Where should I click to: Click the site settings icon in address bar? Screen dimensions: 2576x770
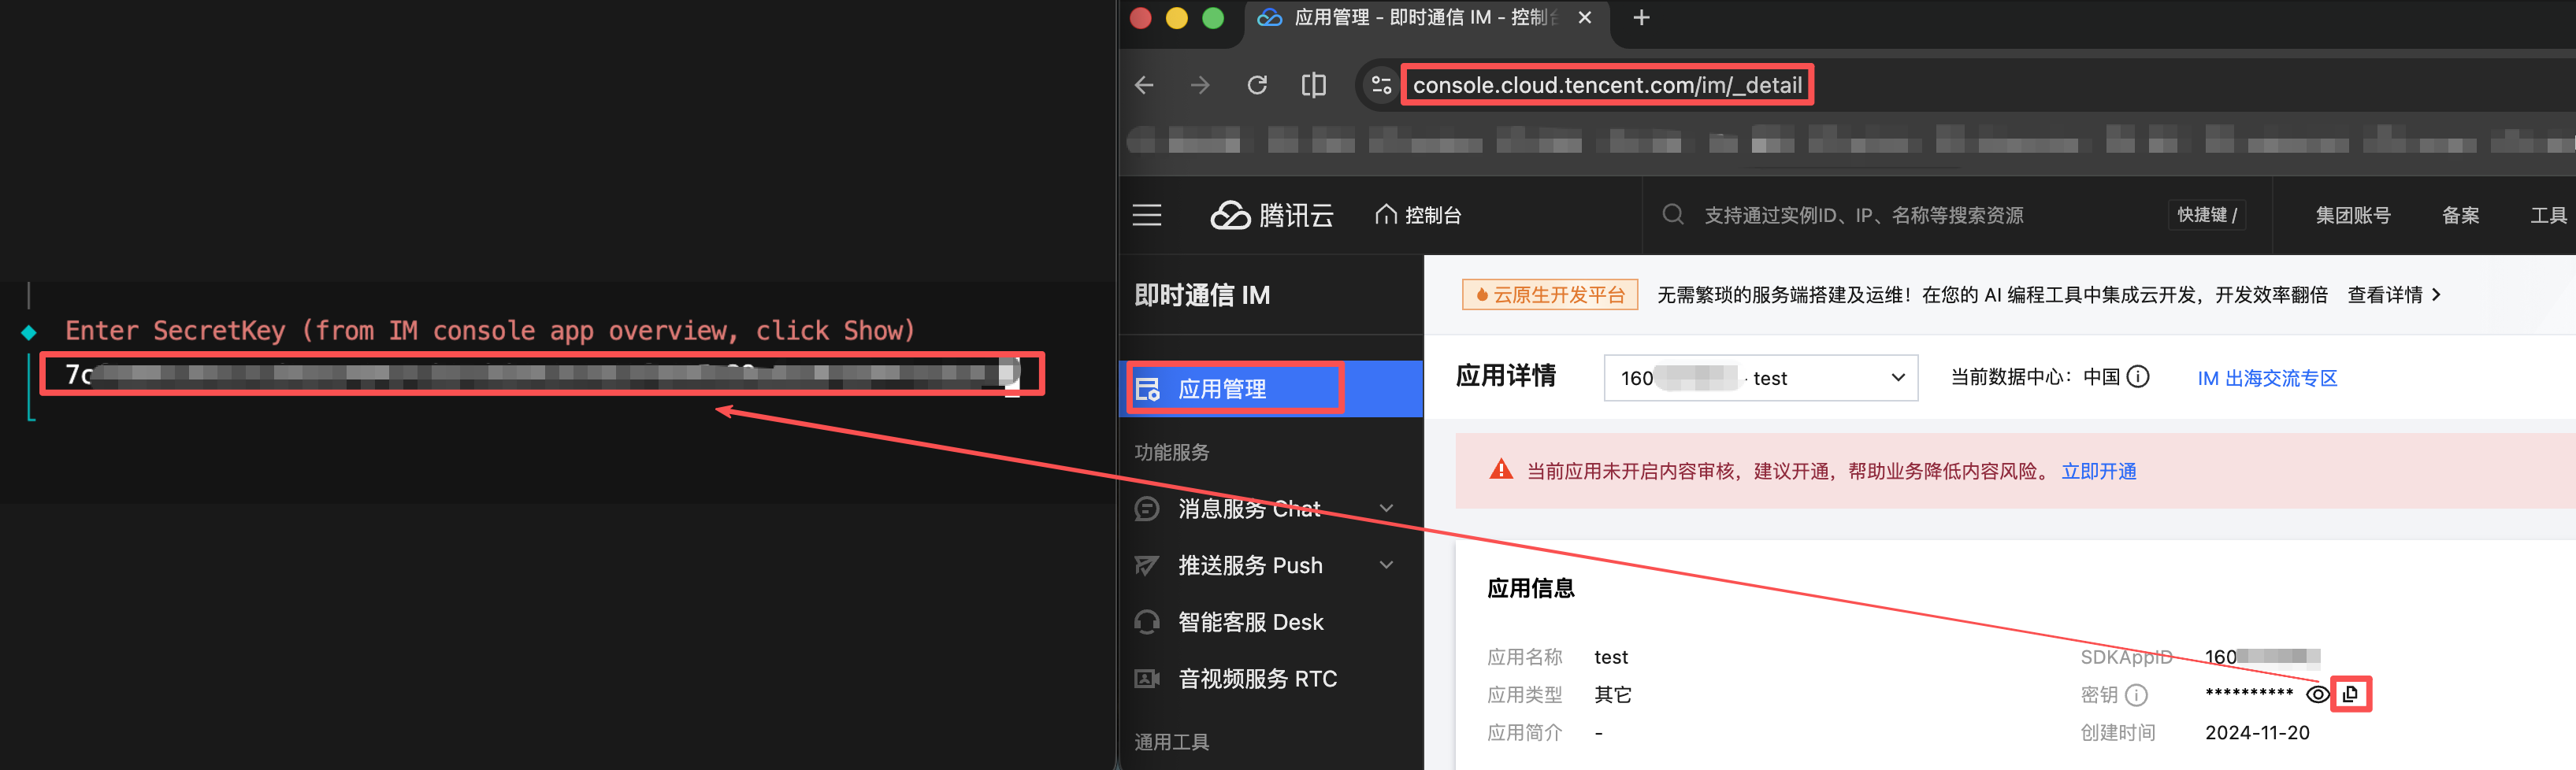pyautogui.click(x=1381, y=85)
